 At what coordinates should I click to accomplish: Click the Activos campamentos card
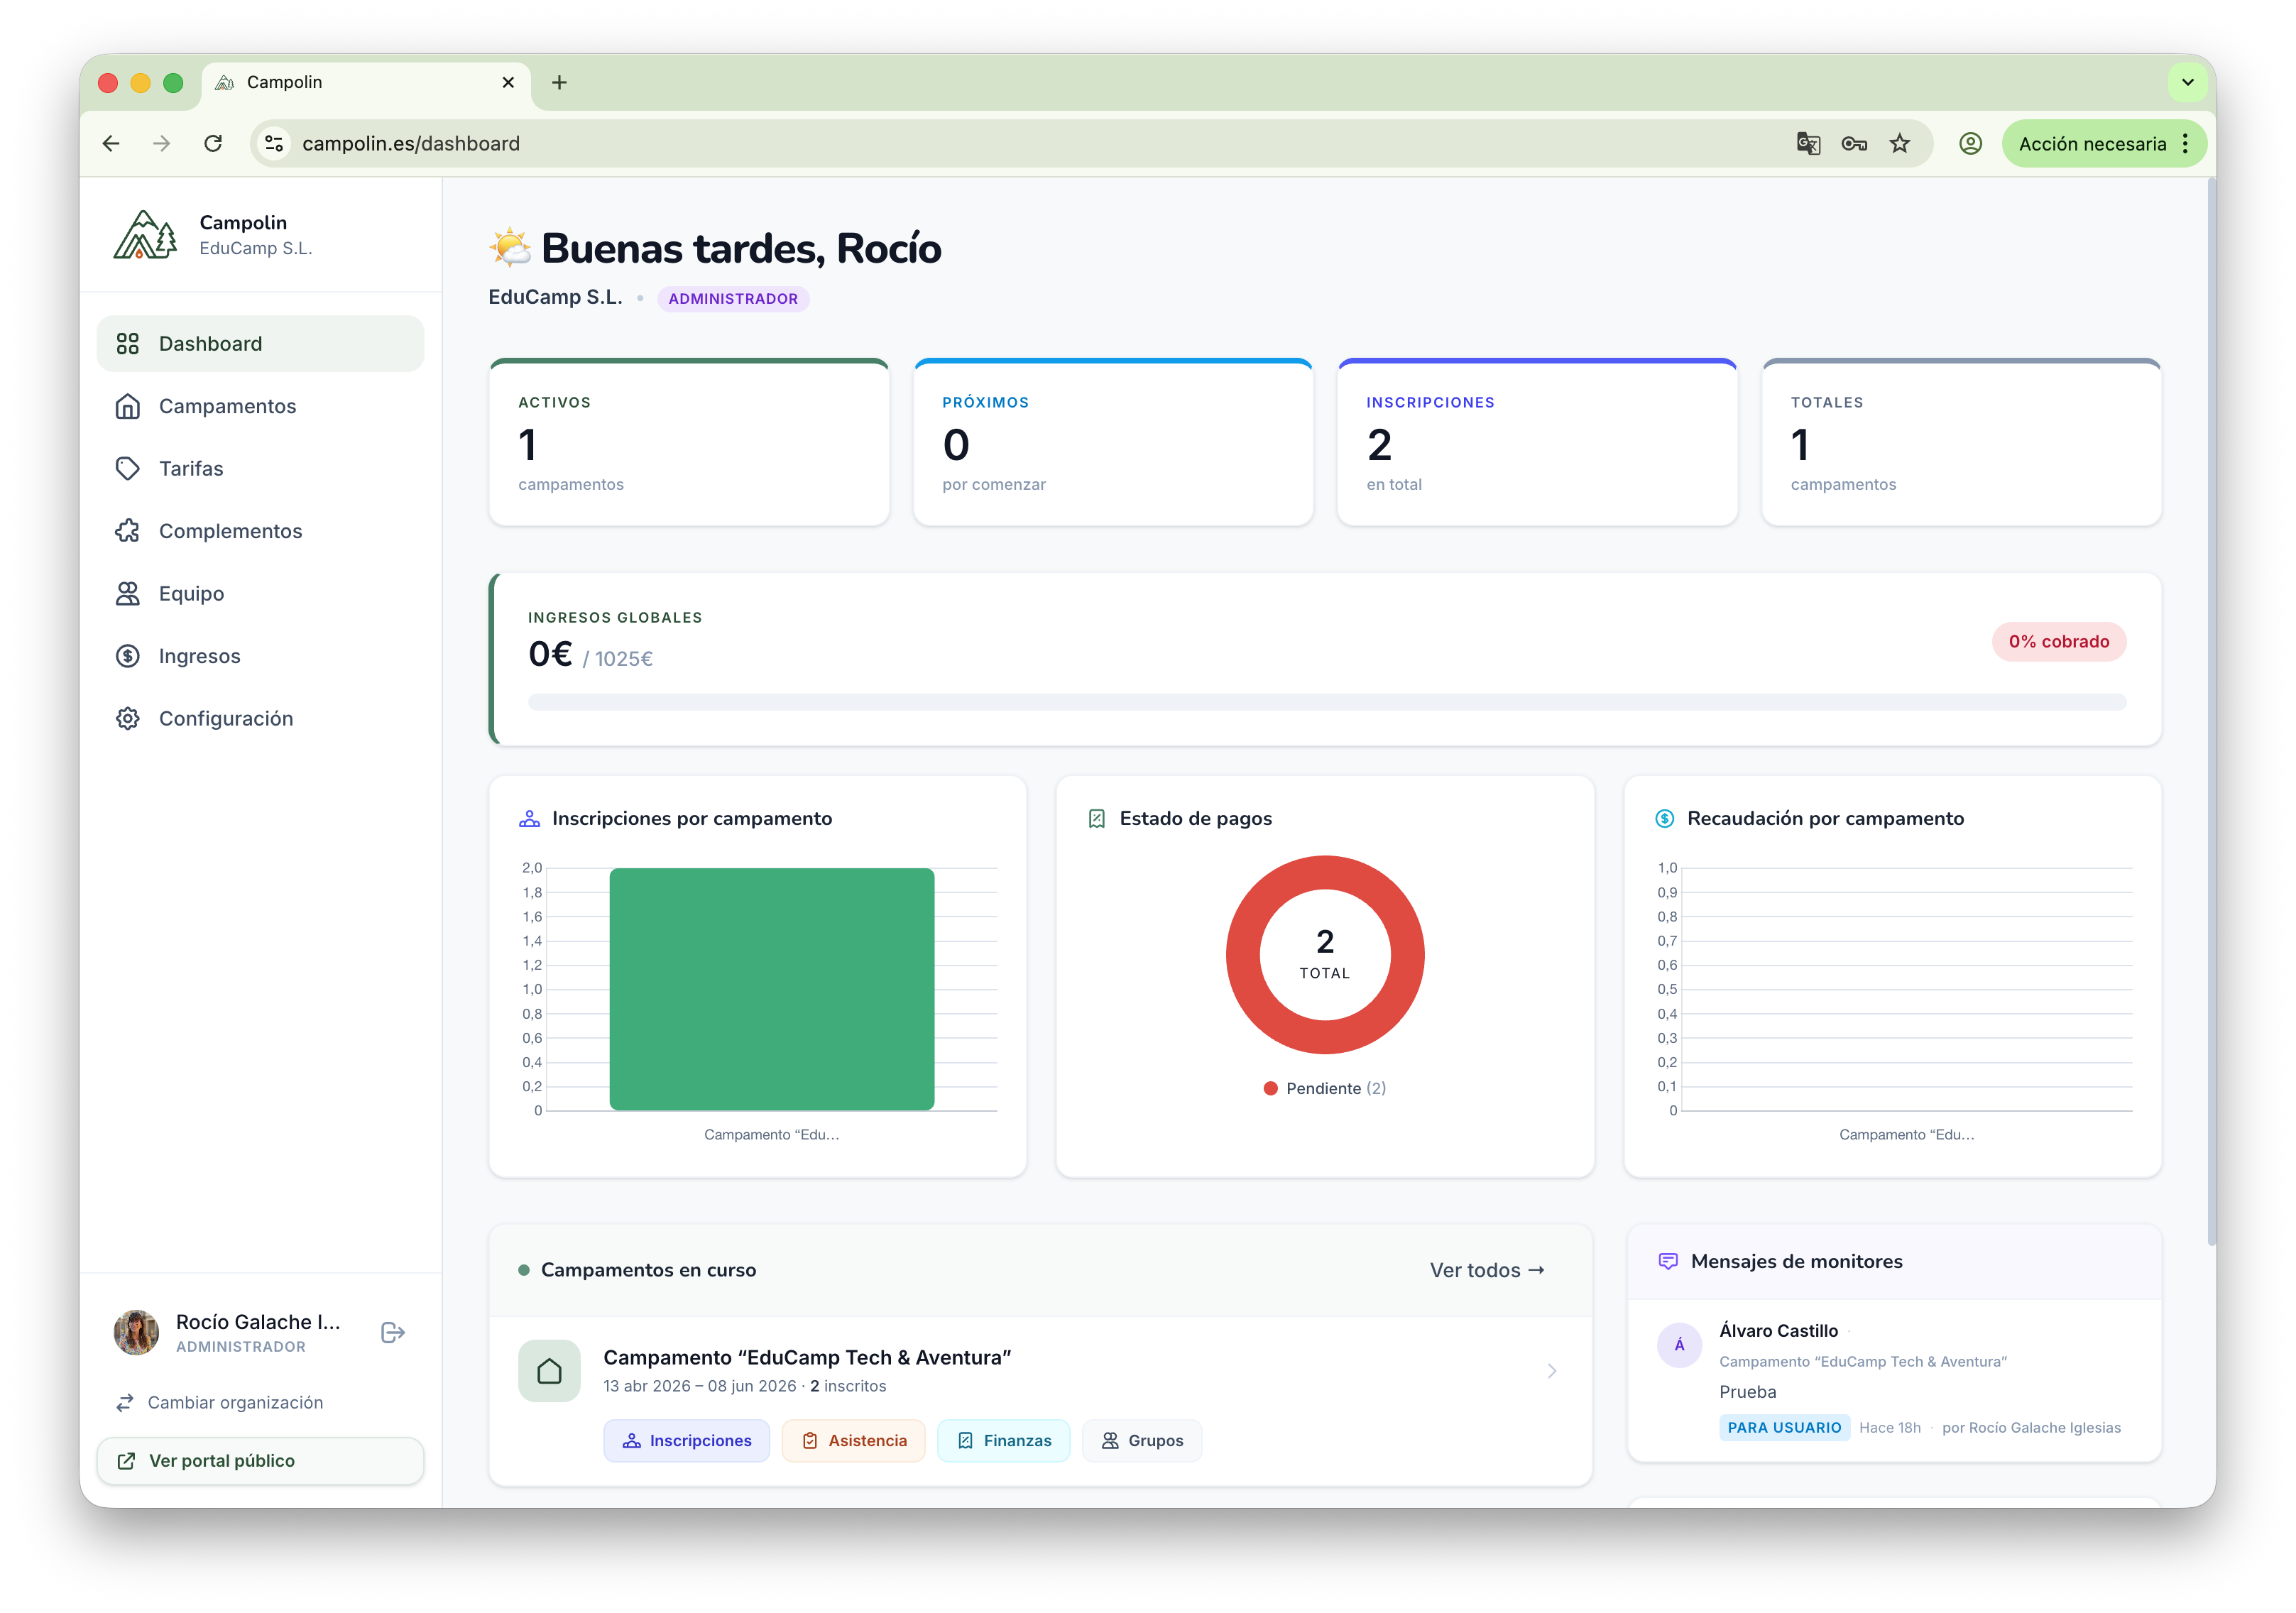689,442
